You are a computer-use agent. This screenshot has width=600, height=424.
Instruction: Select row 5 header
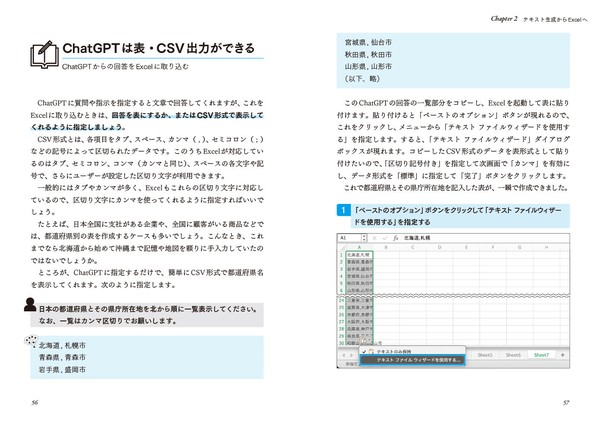[341, 283]
